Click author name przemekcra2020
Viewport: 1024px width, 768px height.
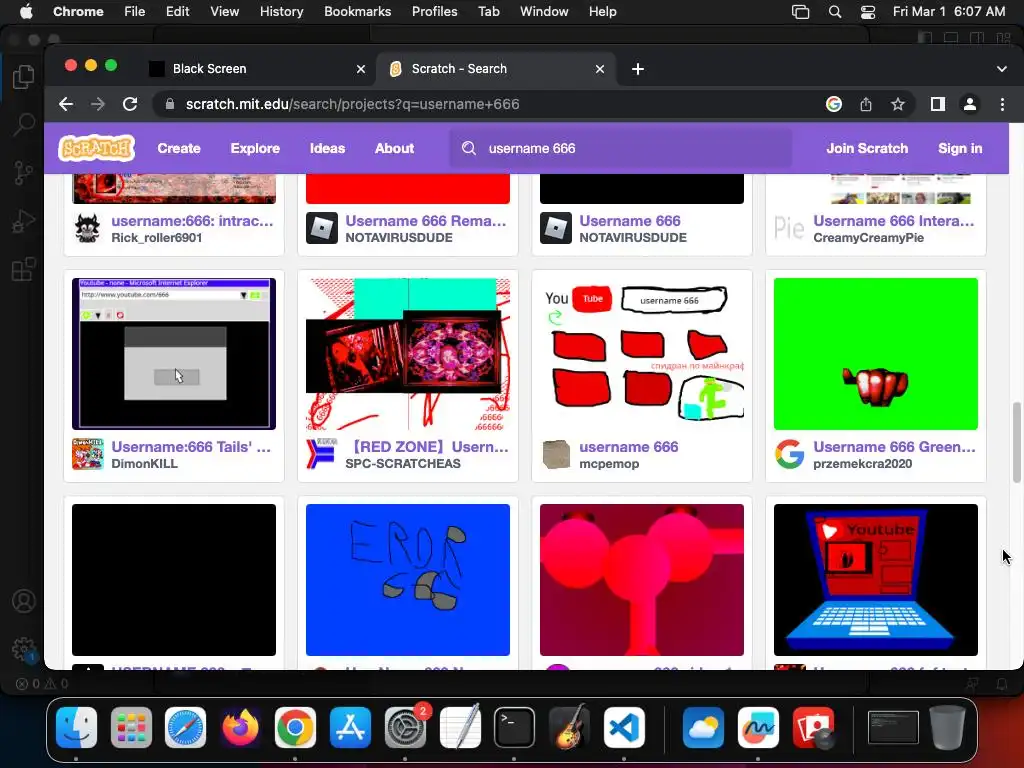click(x=863, y=464)
